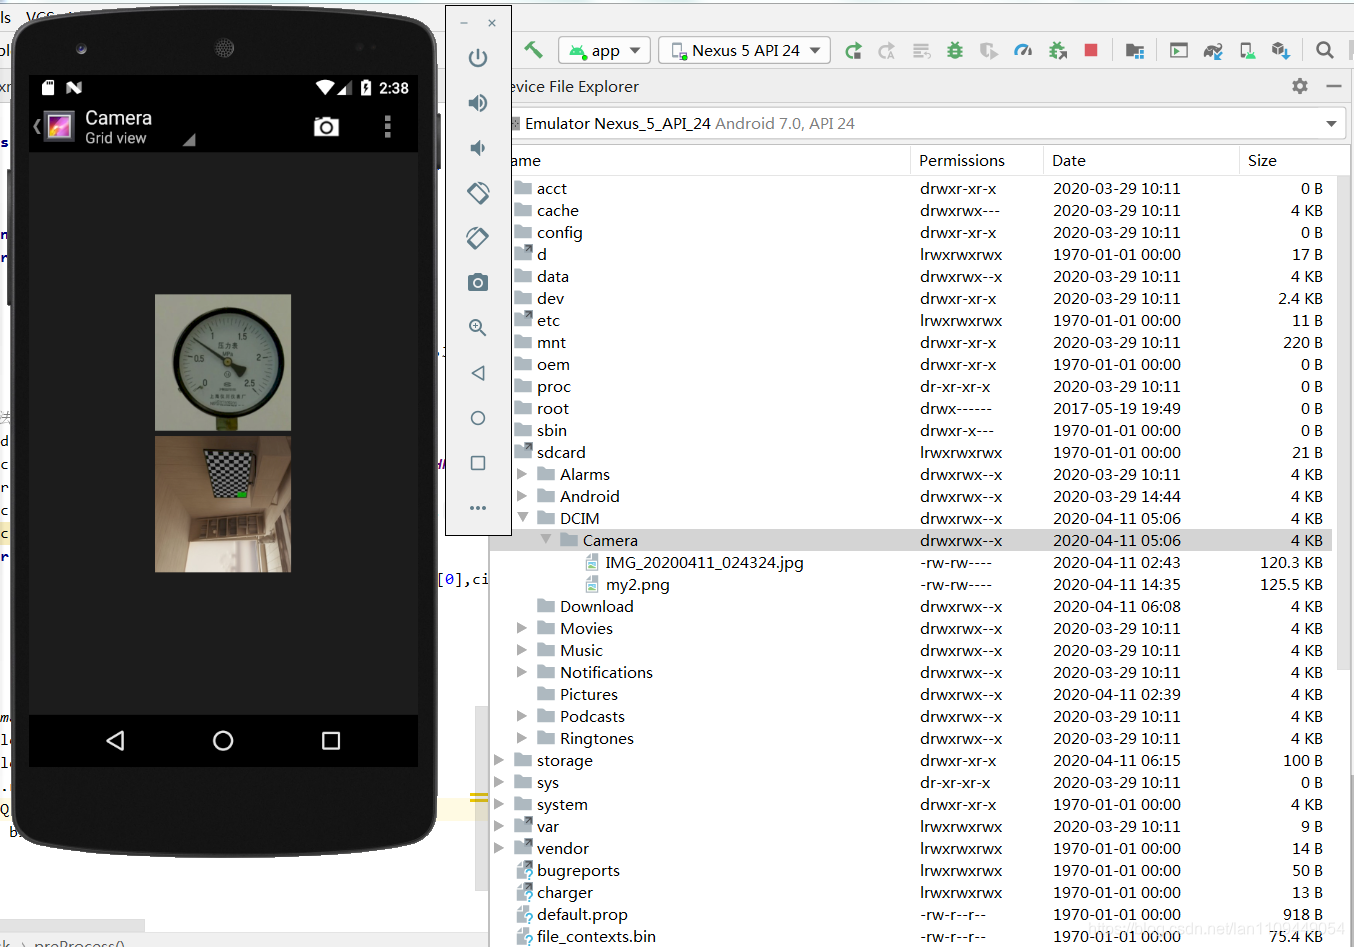This screenshot has height=947, width=1354.
Task: Click the Search Everywhere magnifier icon
Action: point(1324,50)
